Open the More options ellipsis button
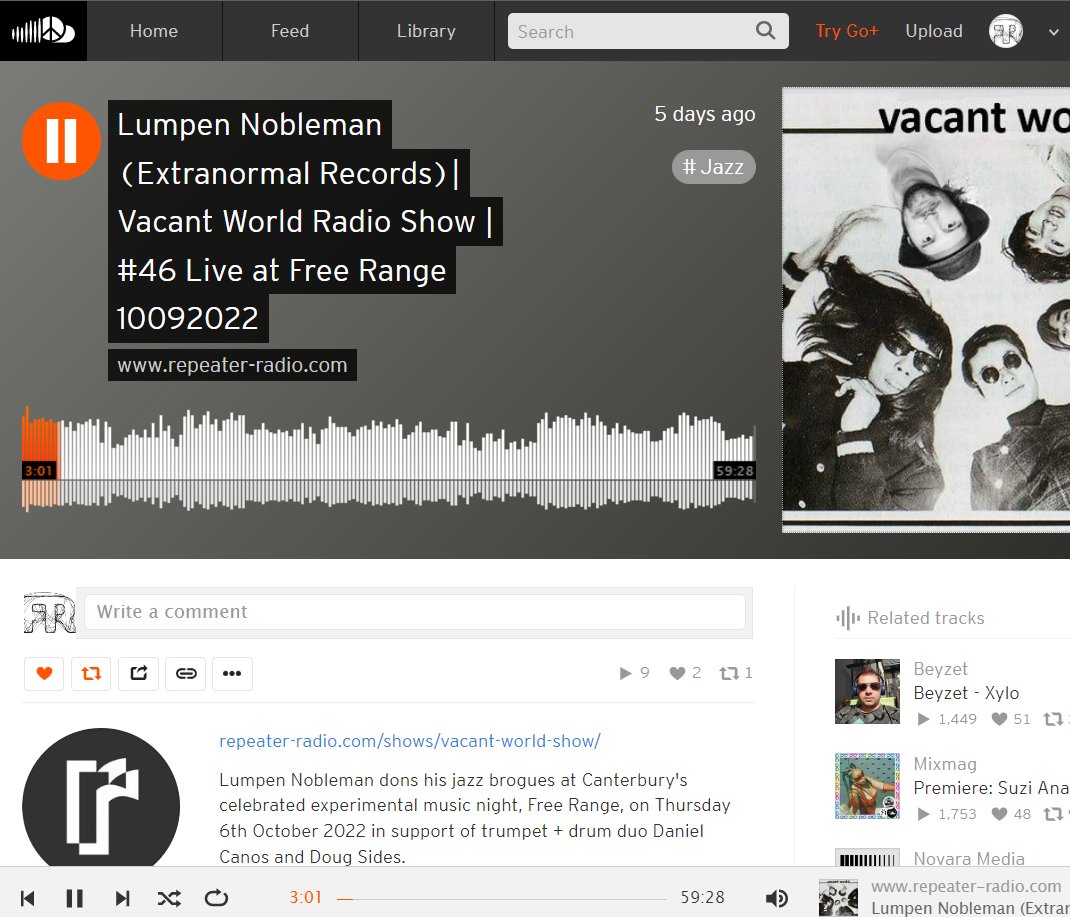Image resolution: width=1070 pixels, height=917 pixels. (x=232, y=673)
